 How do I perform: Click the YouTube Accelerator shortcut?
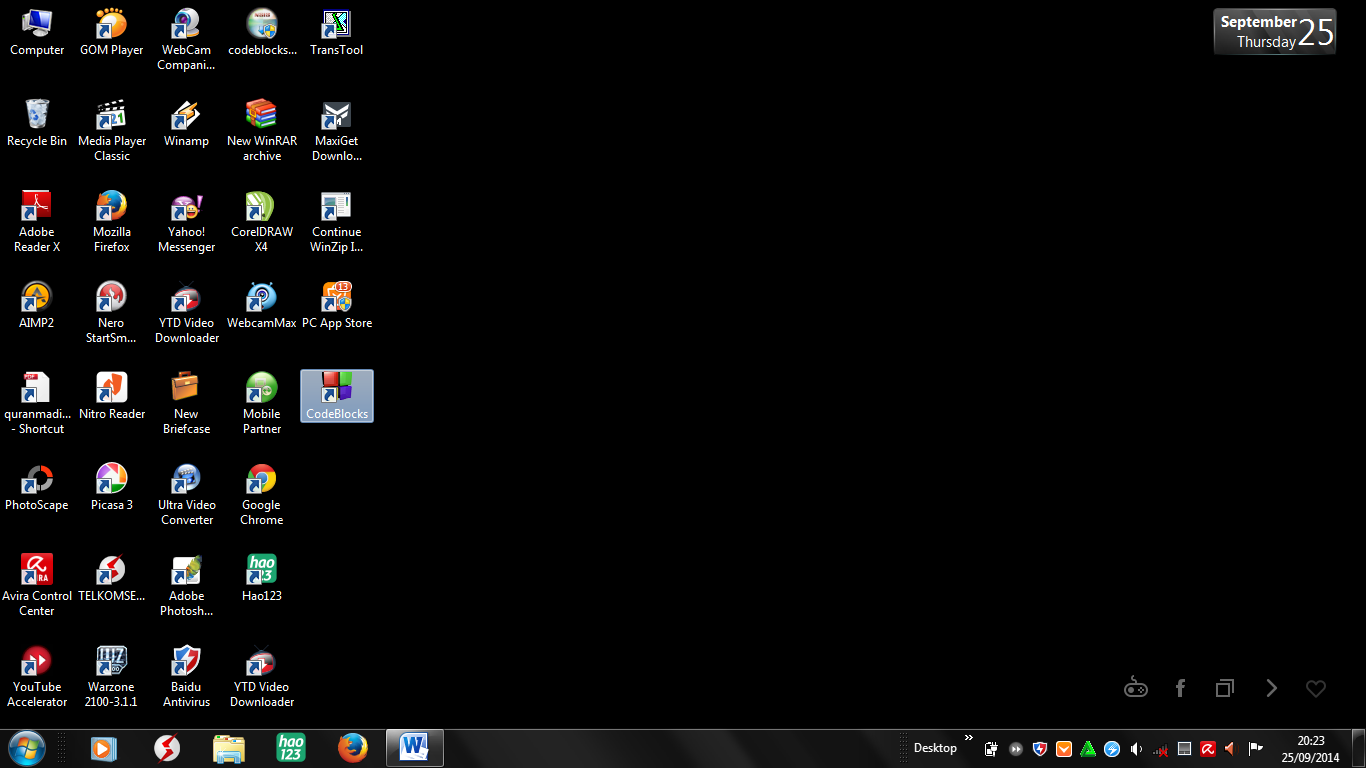click(x=37, y=677)
